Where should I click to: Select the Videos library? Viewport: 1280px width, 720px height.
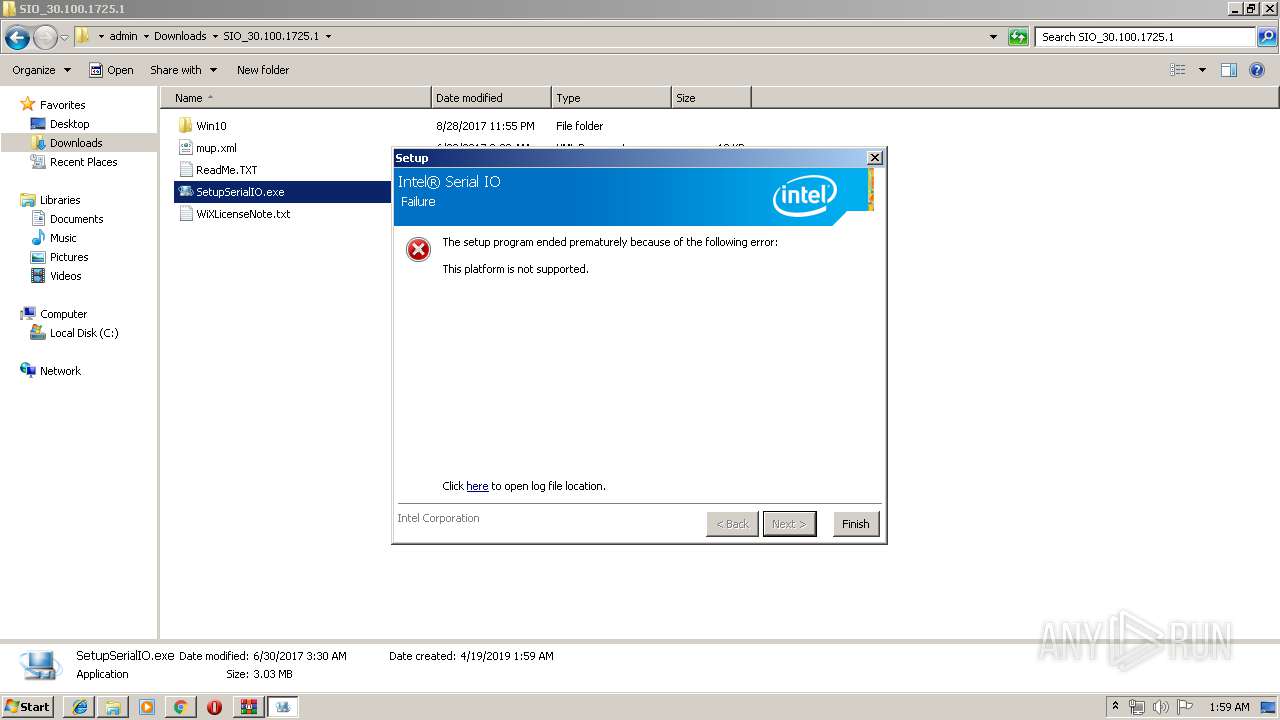[65, 276]
